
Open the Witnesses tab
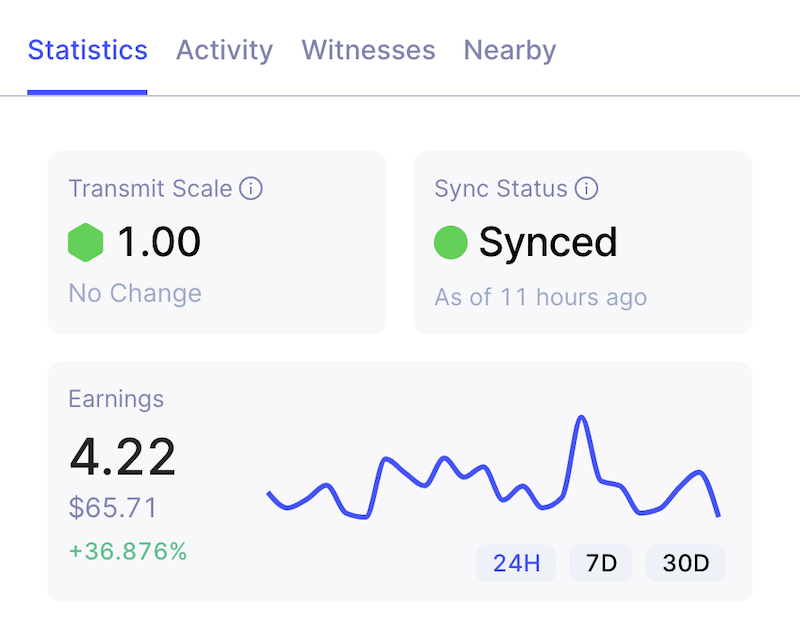point(368,50)
